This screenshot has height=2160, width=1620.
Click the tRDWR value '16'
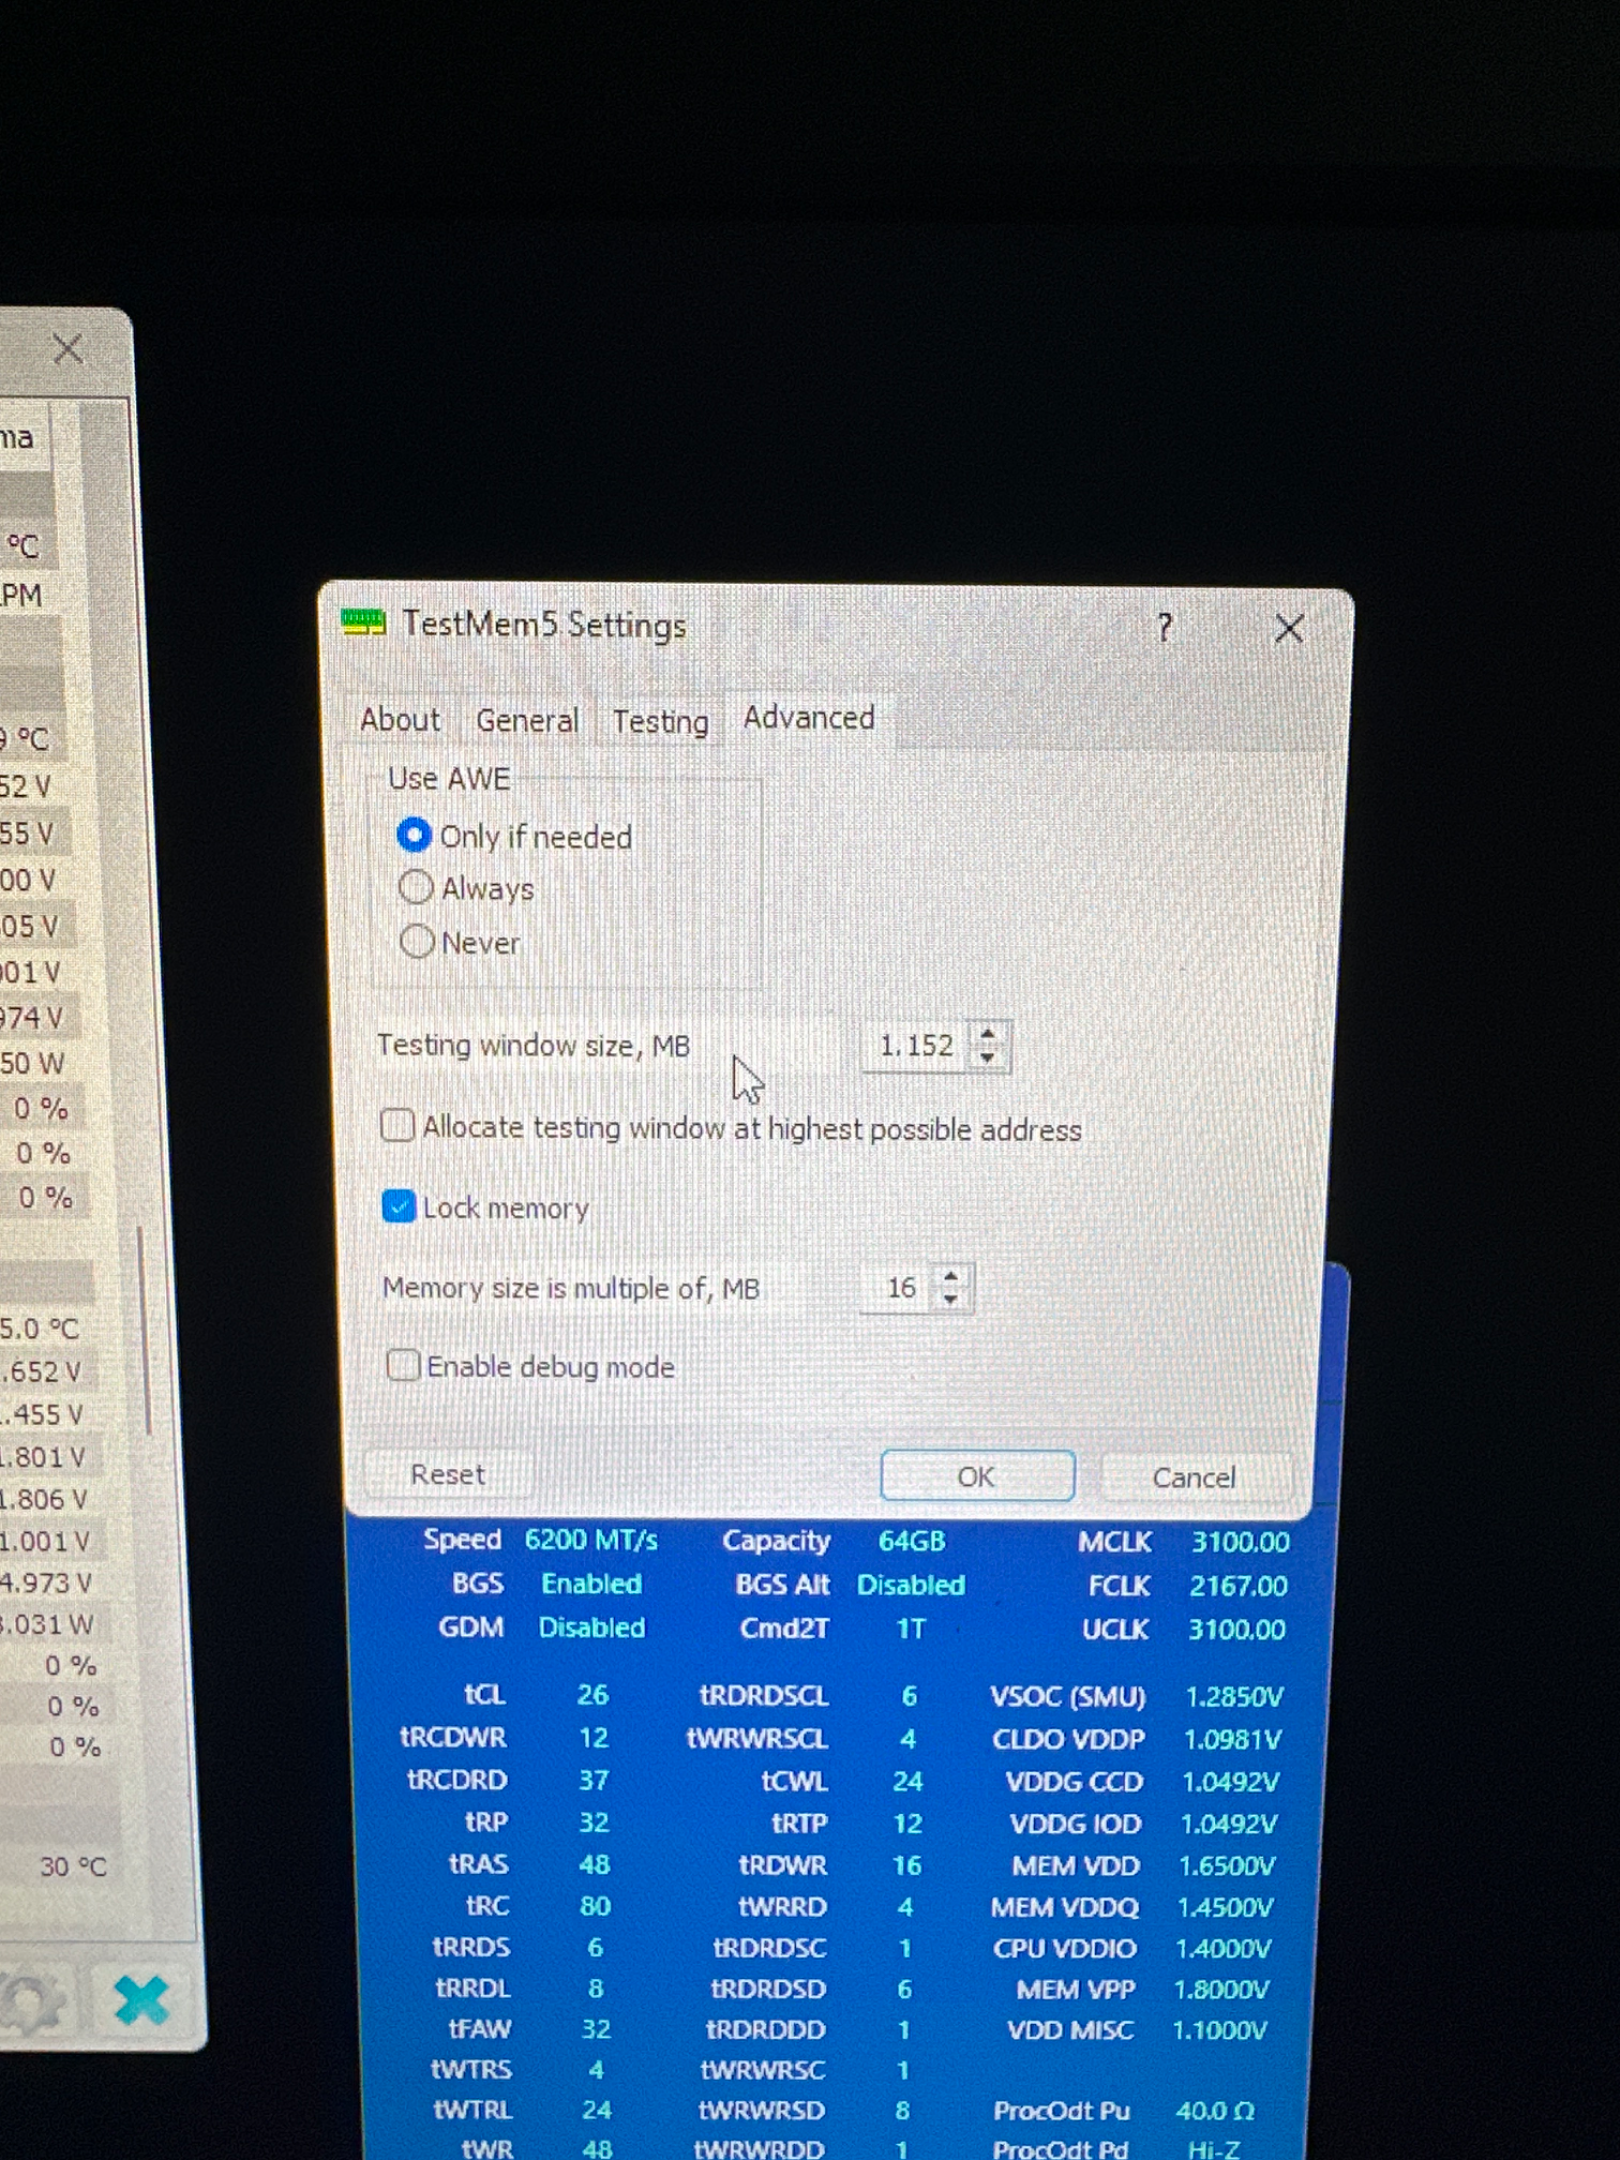coord(907,1865)
